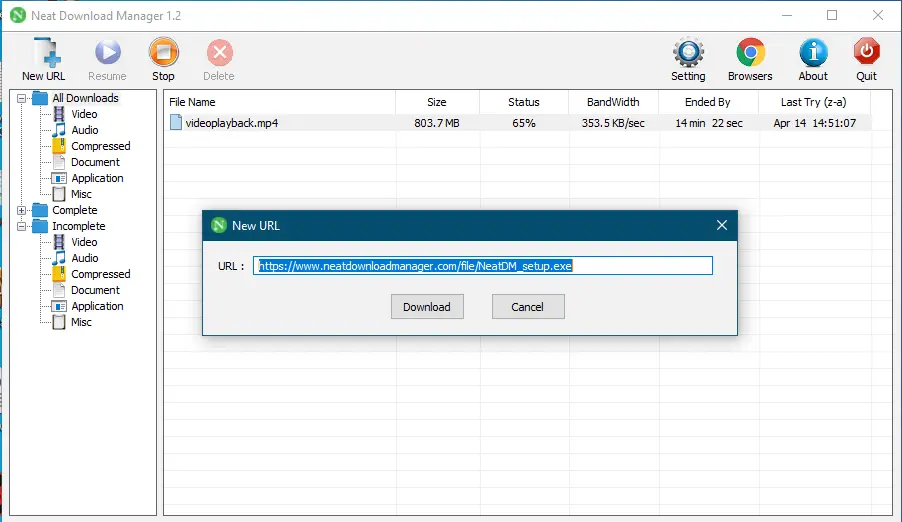Open the About info icon
Screen dimensions: 902x522
coord(813,52)
